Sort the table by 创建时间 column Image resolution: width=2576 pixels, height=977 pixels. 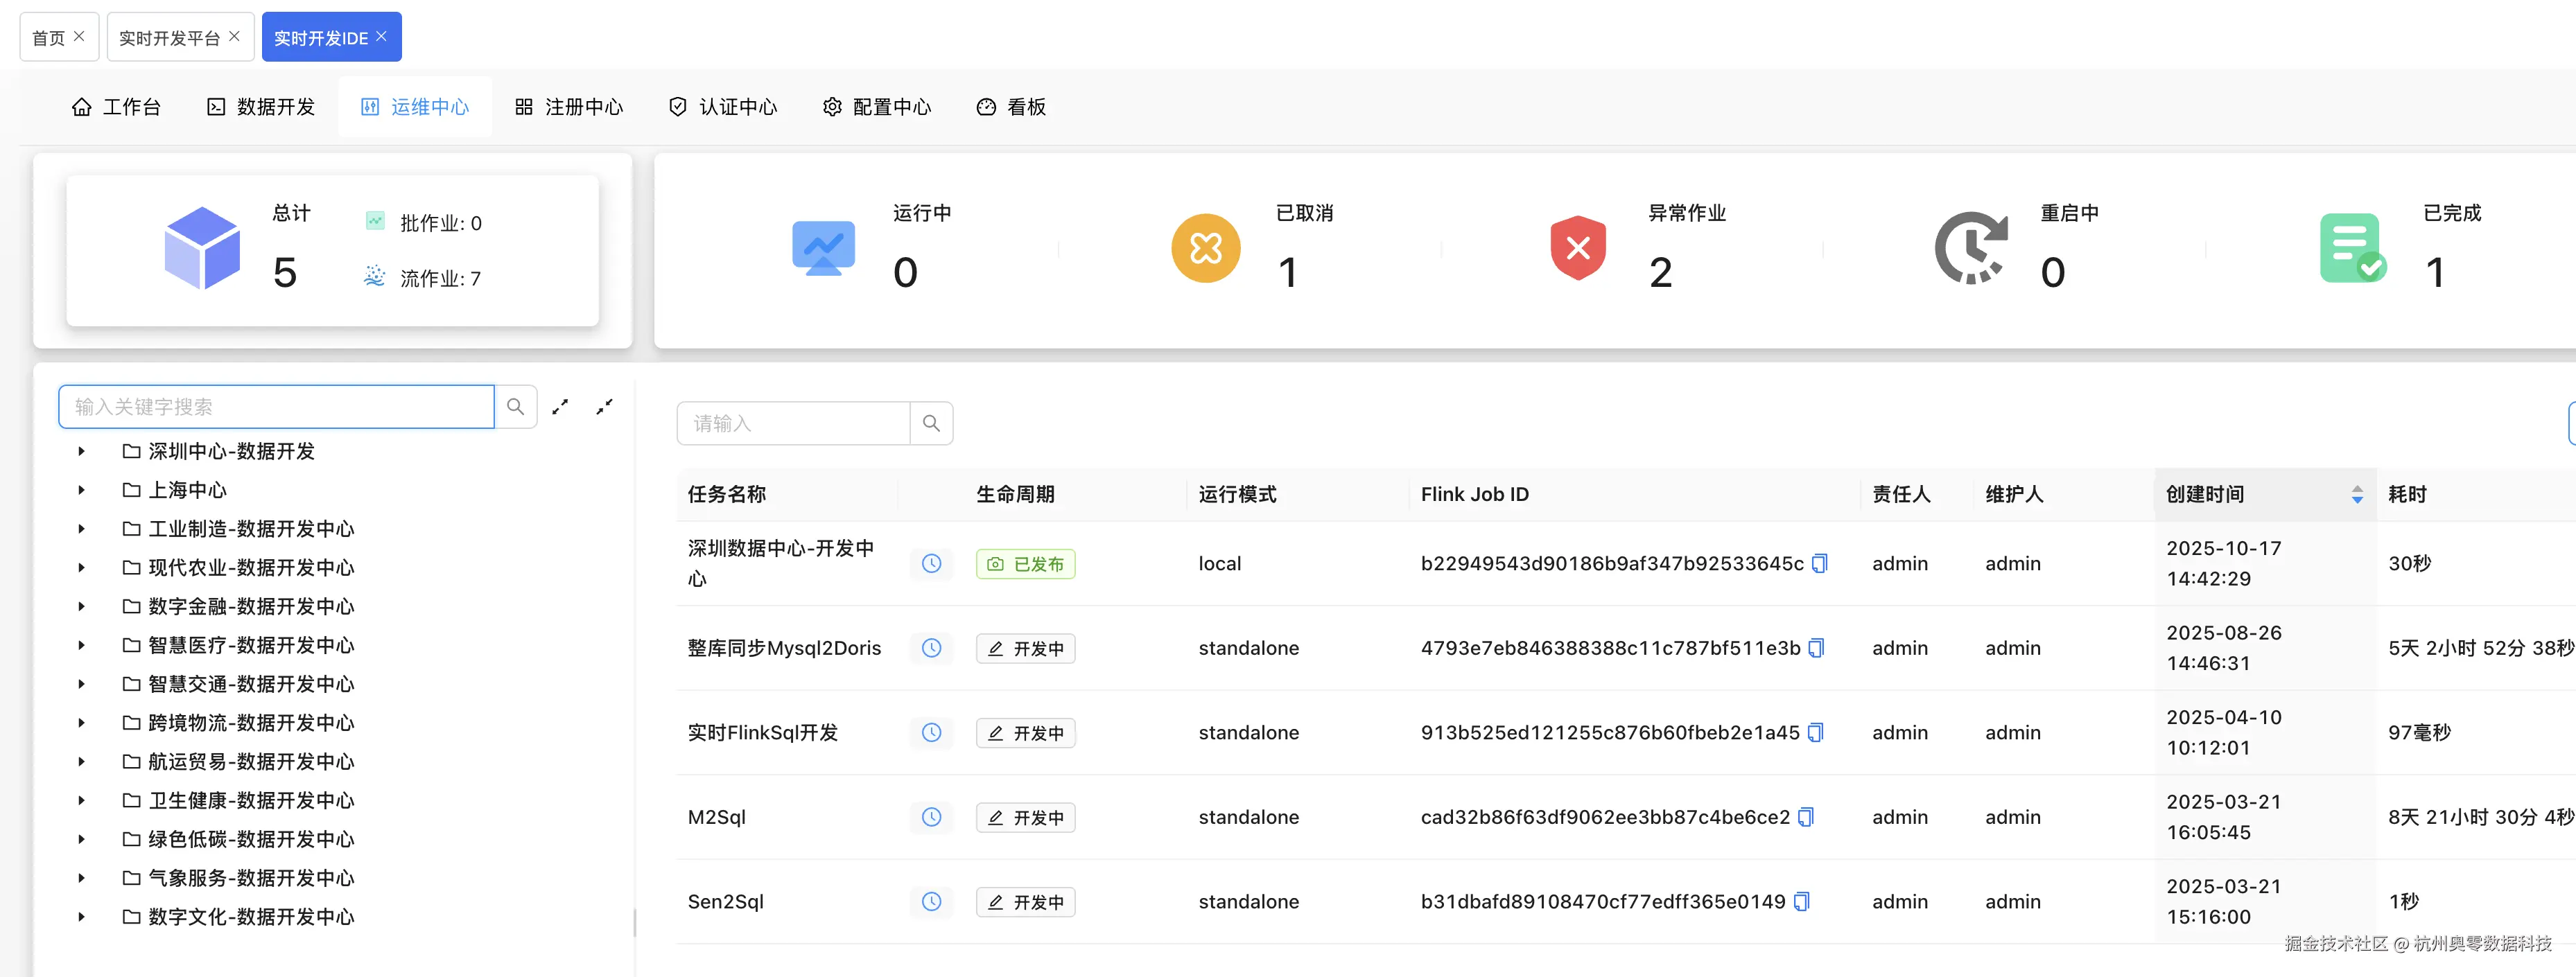(2356, 494)
